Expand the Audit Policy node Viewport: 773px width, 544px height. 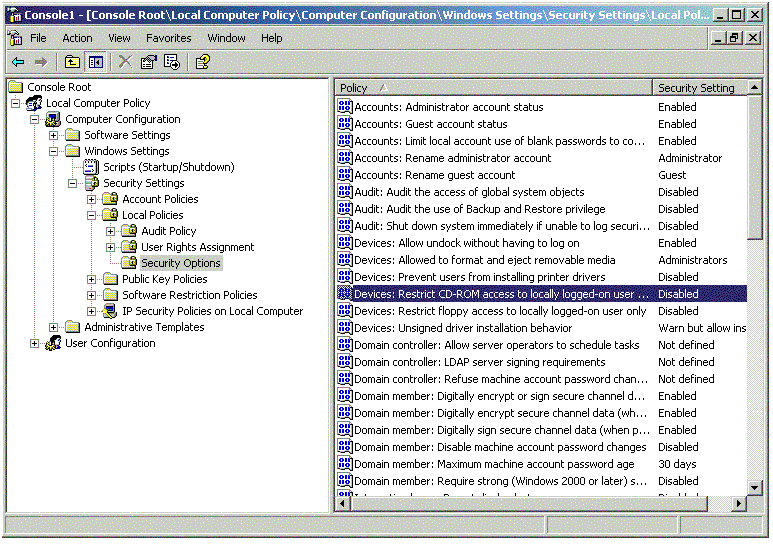(111, 231)
